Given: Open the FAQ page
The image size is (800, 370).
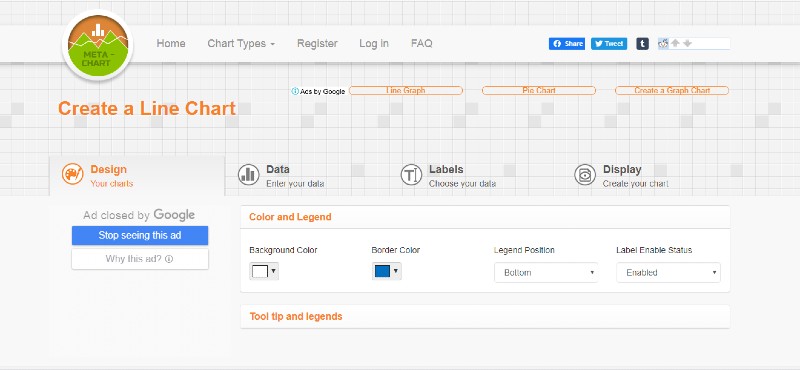Looking at the screenshot, I should coord(421,44).
